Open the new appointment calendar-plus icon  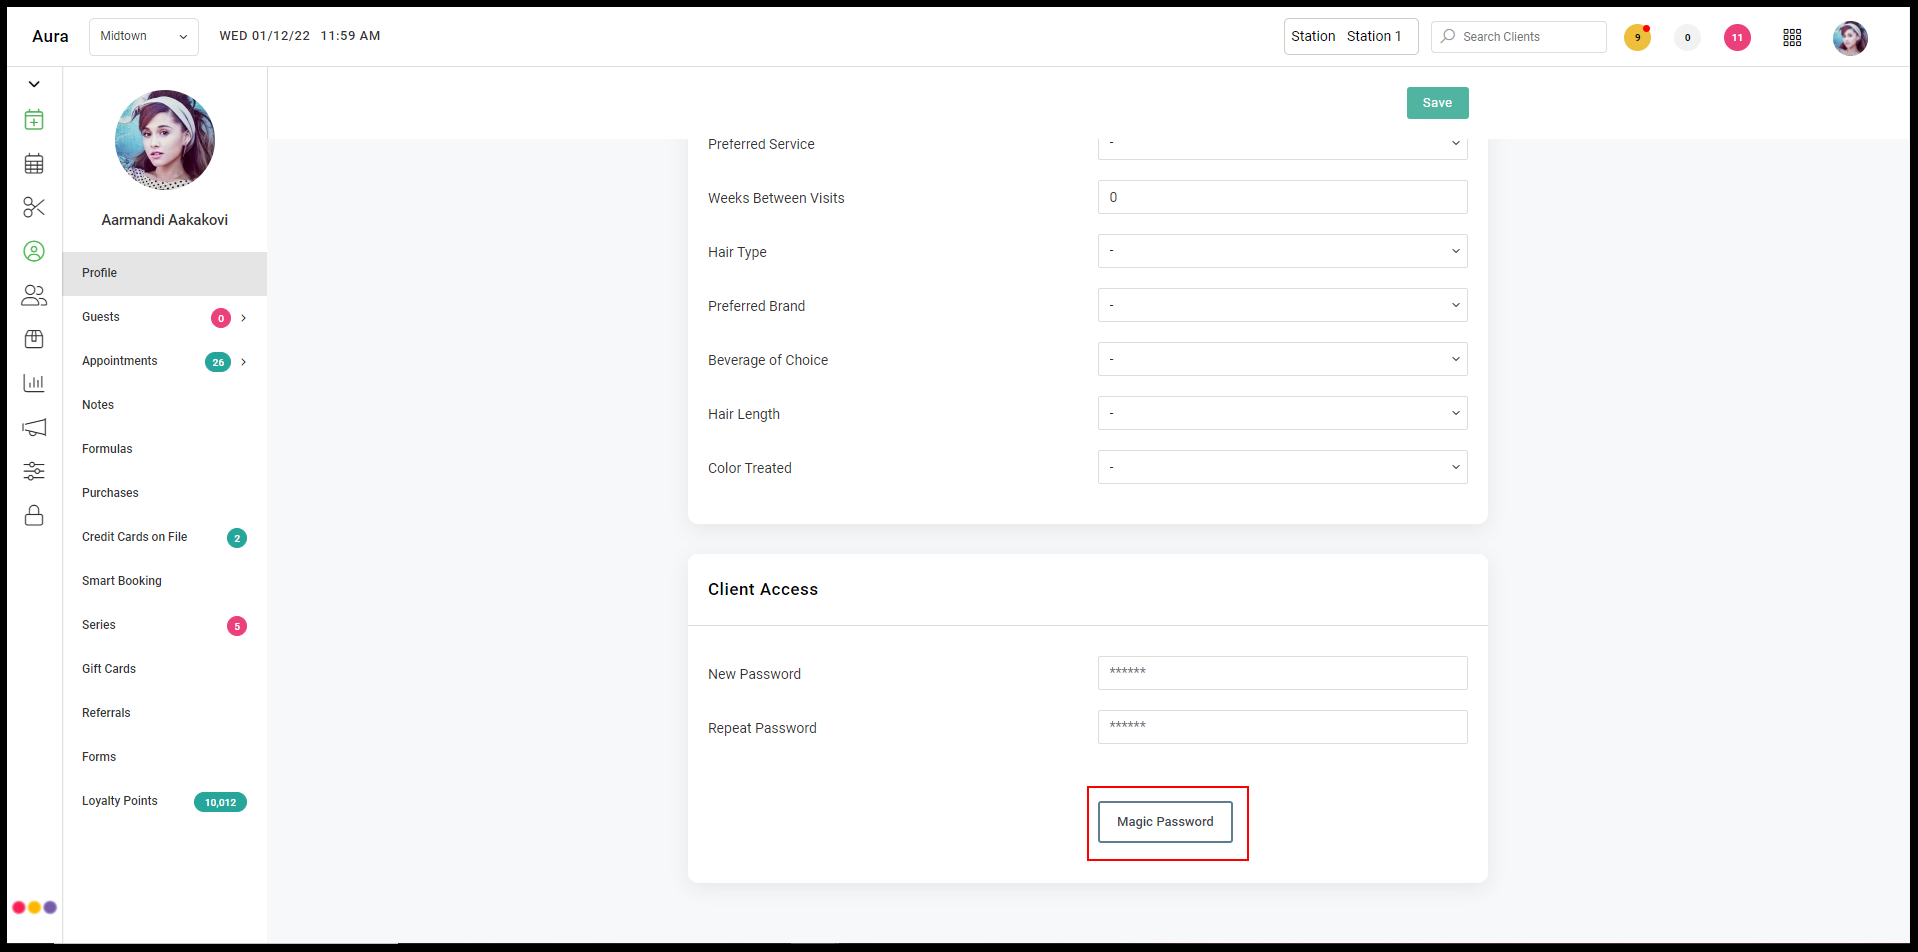coord(34,120)
